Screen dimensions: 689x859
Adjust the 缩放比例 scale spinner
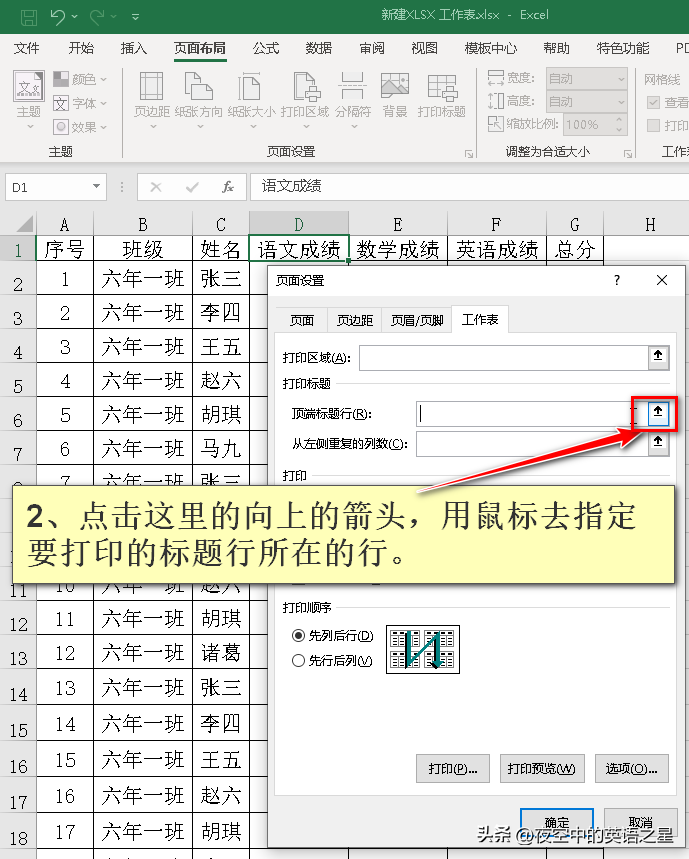coord(619,125)
